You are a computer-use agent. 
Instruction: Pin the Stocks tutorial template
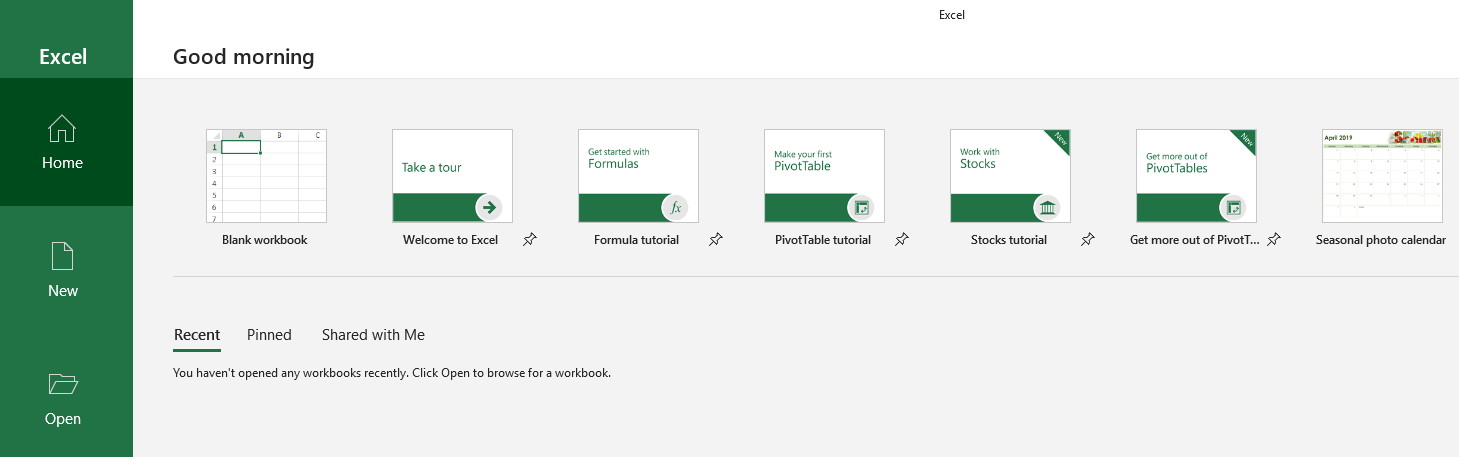tap(1088, 240)
